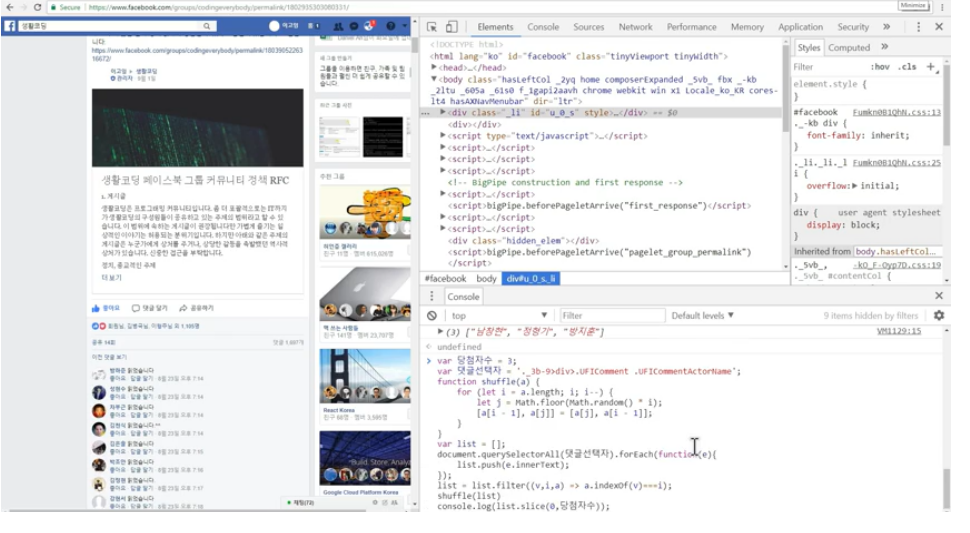This screenshot has height=533, width=970.
Task: Switch to the Elements tab
Action: click(x=495, y=27)
